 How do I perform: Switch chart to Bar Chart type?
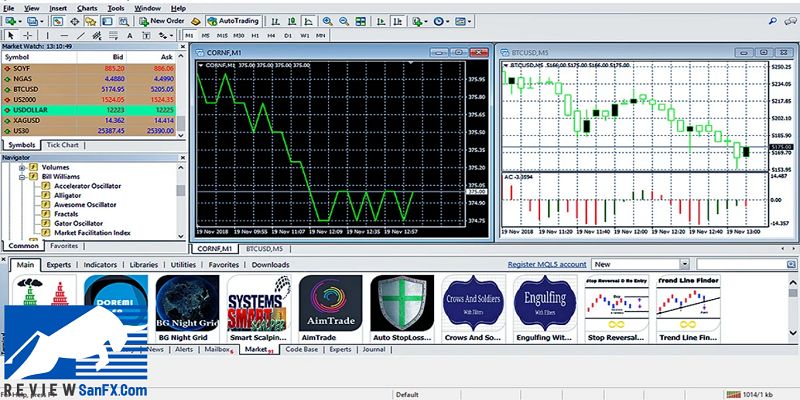click(x=276, y=21)
